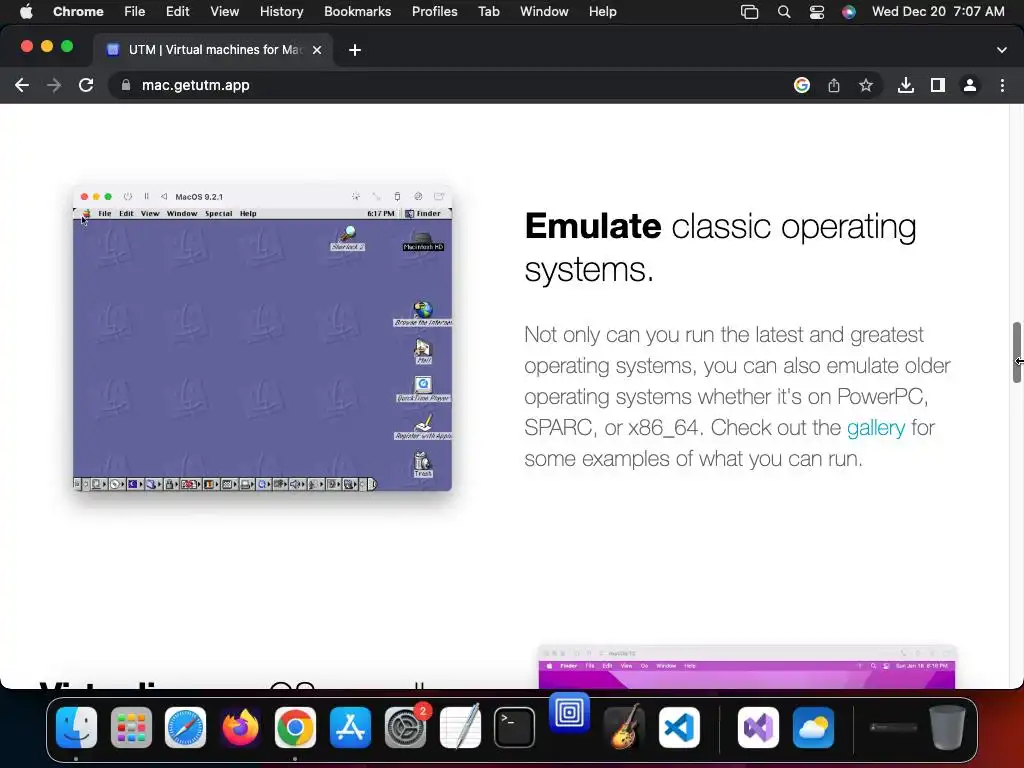Open Trash from the Dock
Viewport: 1024px width, 768px height.
pyautogui.click(x=947, y=727)
